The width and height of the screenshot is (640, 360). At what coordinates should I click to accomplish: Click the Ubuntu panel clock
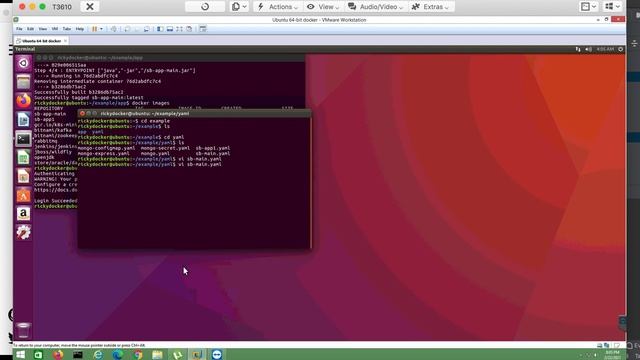605,49
